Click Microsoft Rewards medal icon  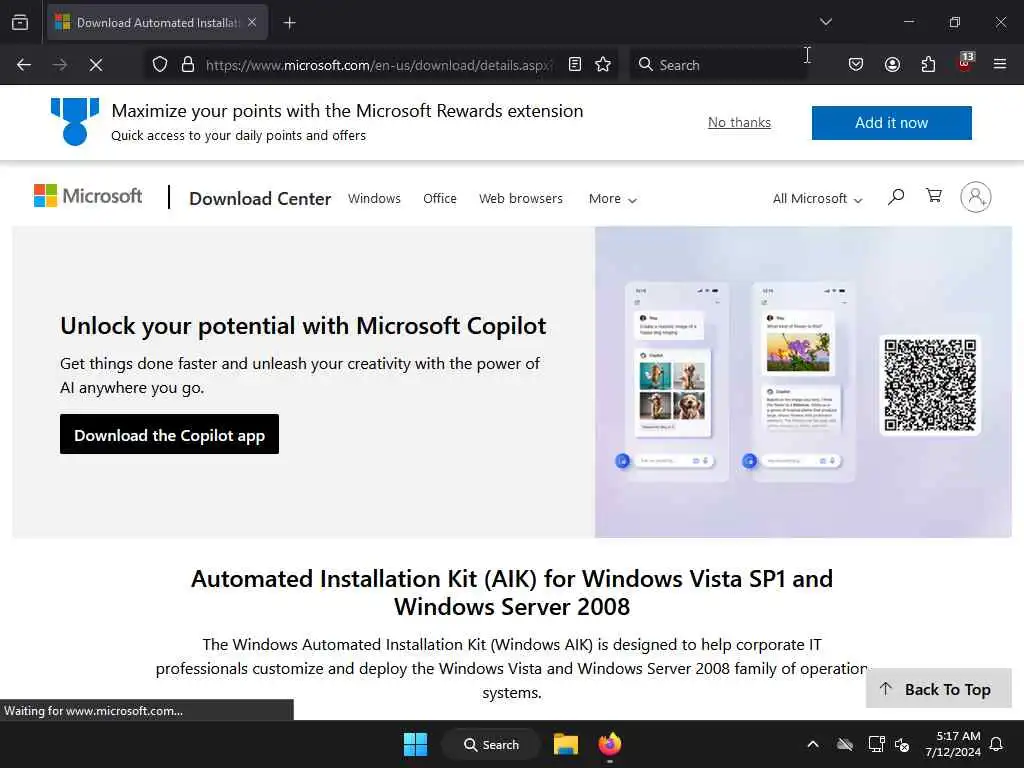[75, 121]
